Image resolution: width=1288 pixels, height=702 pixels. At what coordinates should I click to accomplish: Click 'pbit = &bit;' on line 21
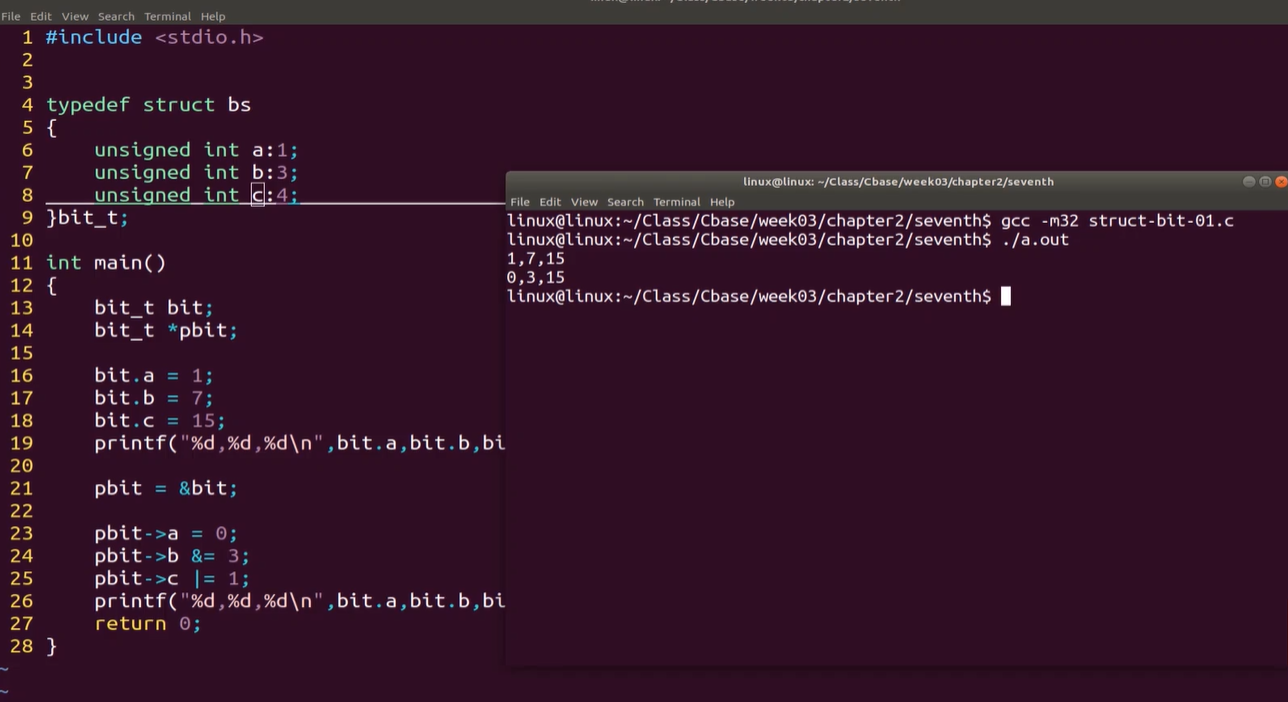[x=166, y=489]
